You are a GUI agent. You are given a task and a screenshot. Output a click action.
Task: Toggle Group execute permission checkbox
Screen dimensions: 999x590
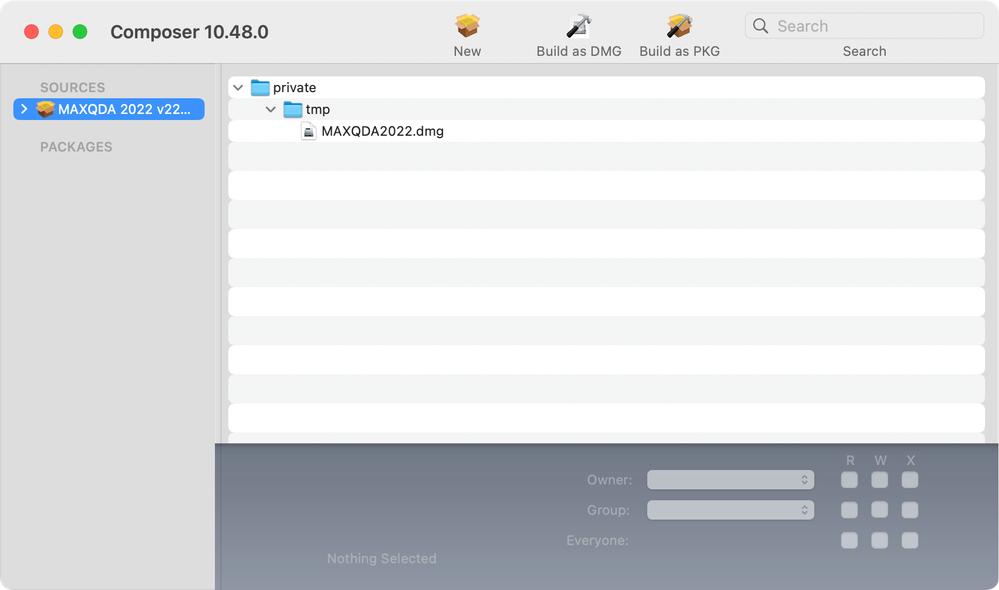[x=910, y=510]
